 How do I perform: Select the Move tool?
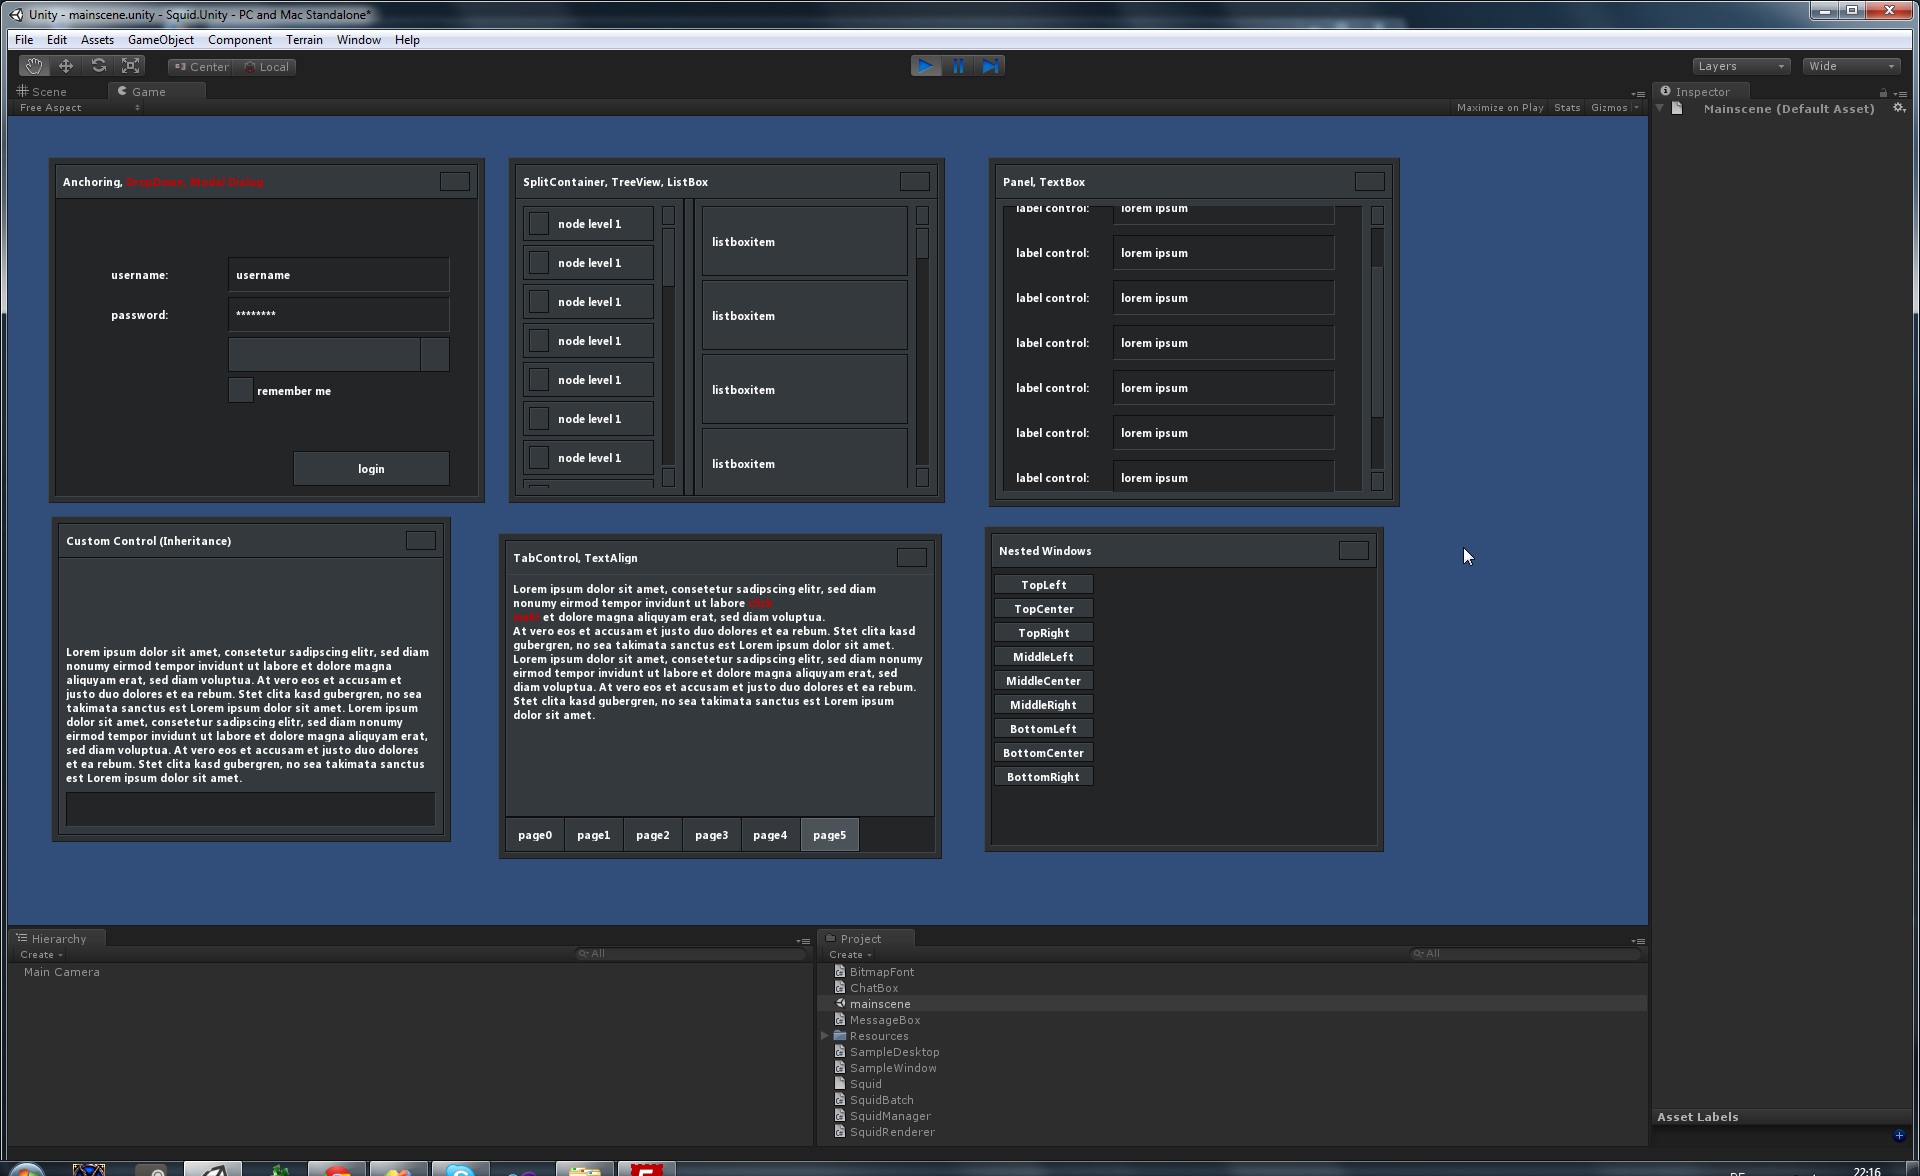click(65, 65)
